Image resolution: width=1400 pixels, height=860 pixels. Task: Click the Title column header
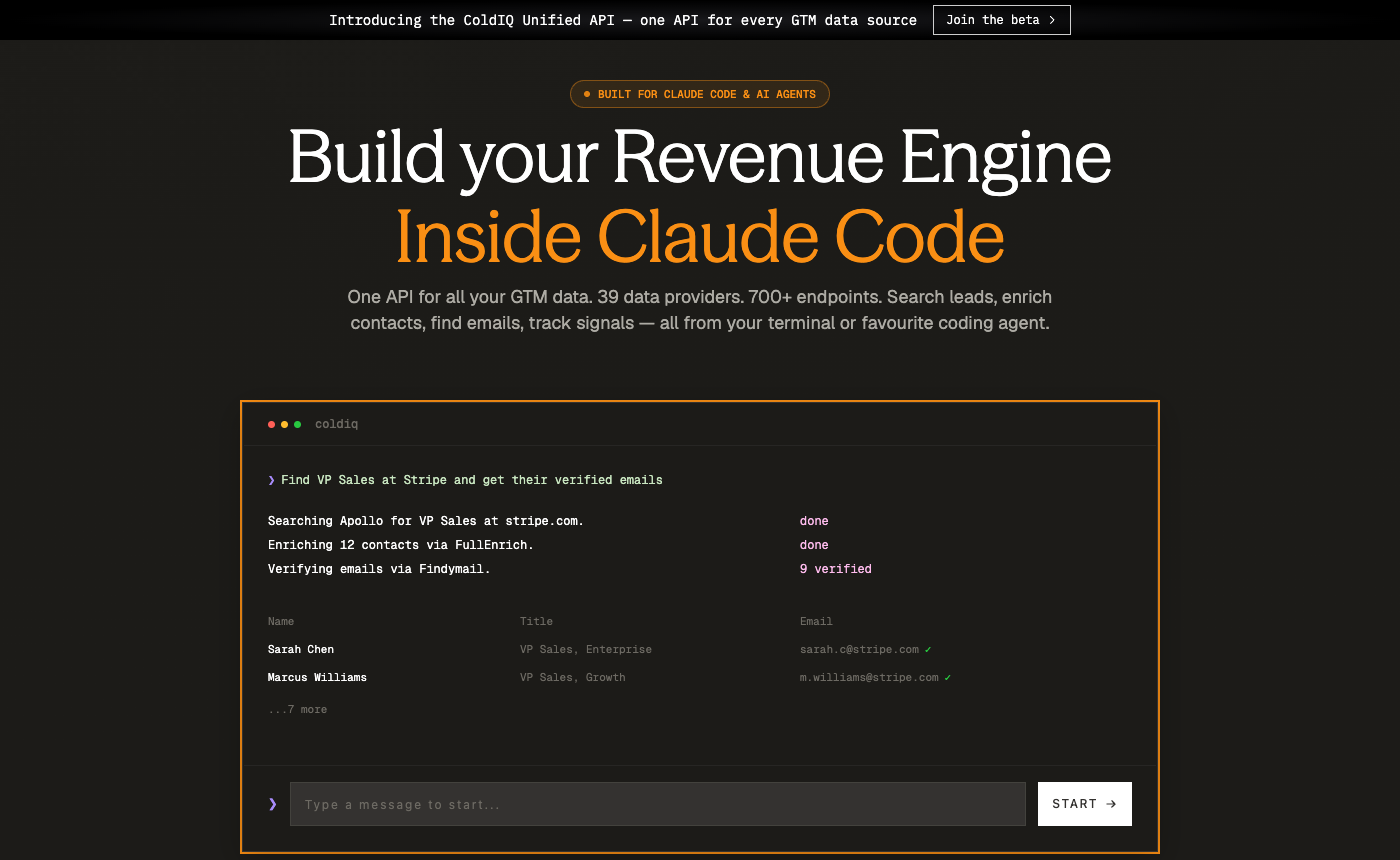tap(536, 621)
